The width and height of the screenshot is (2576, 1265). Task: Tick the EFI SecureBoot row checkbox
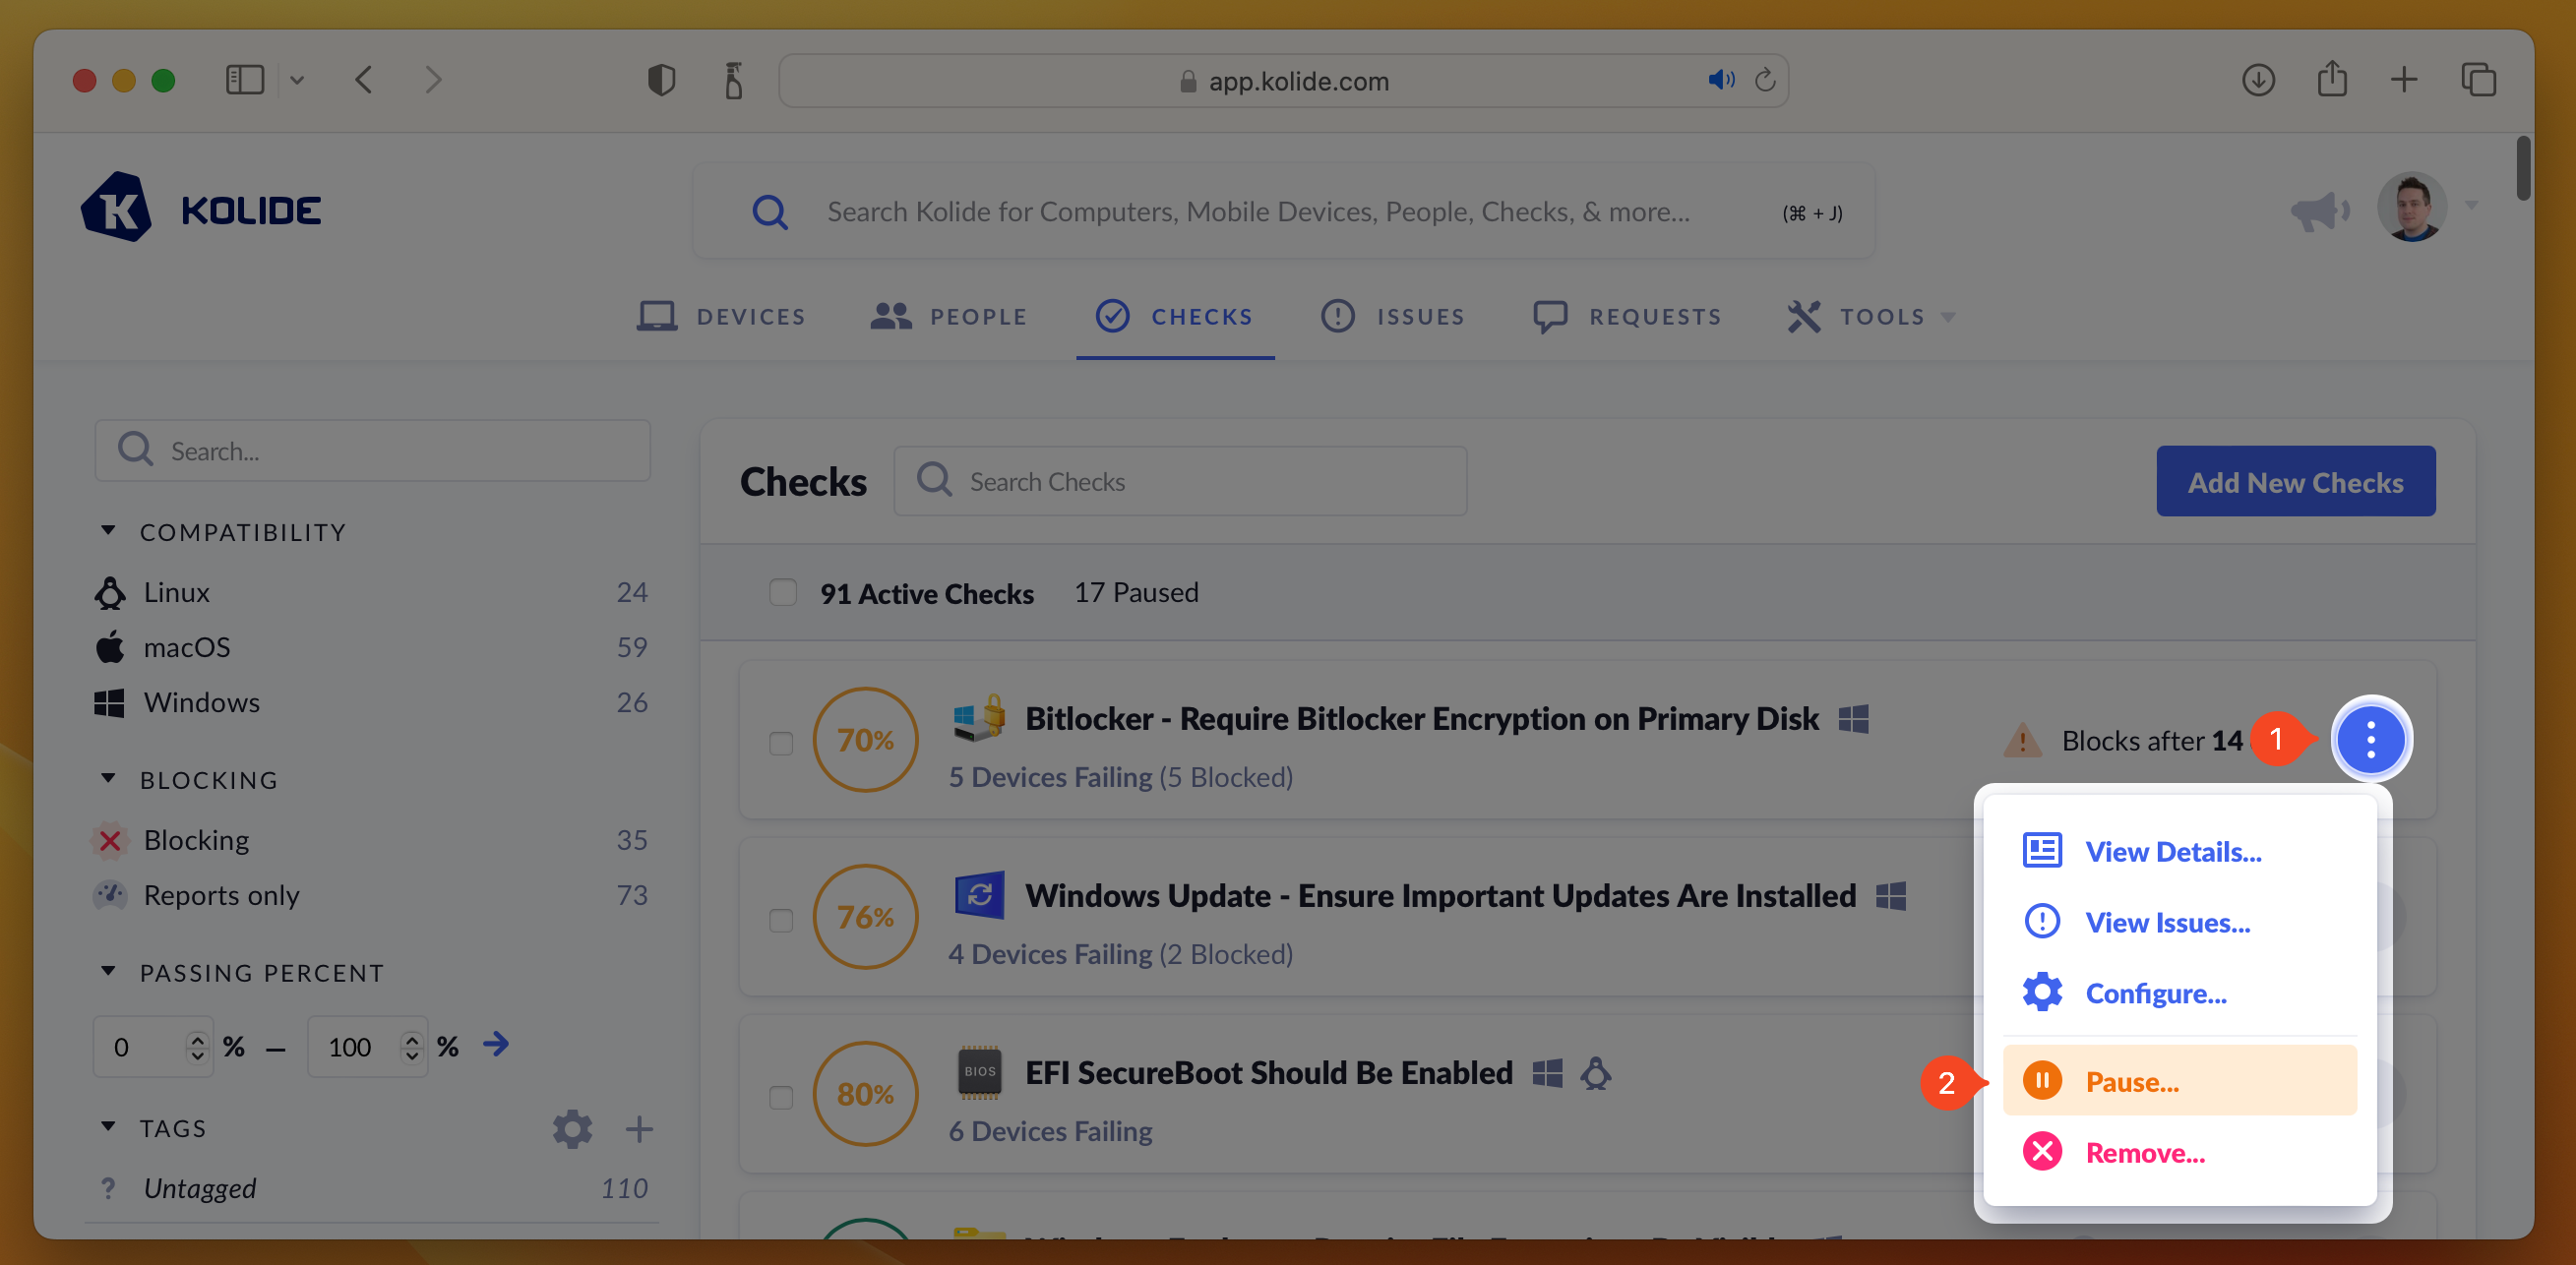[780, 1097]
